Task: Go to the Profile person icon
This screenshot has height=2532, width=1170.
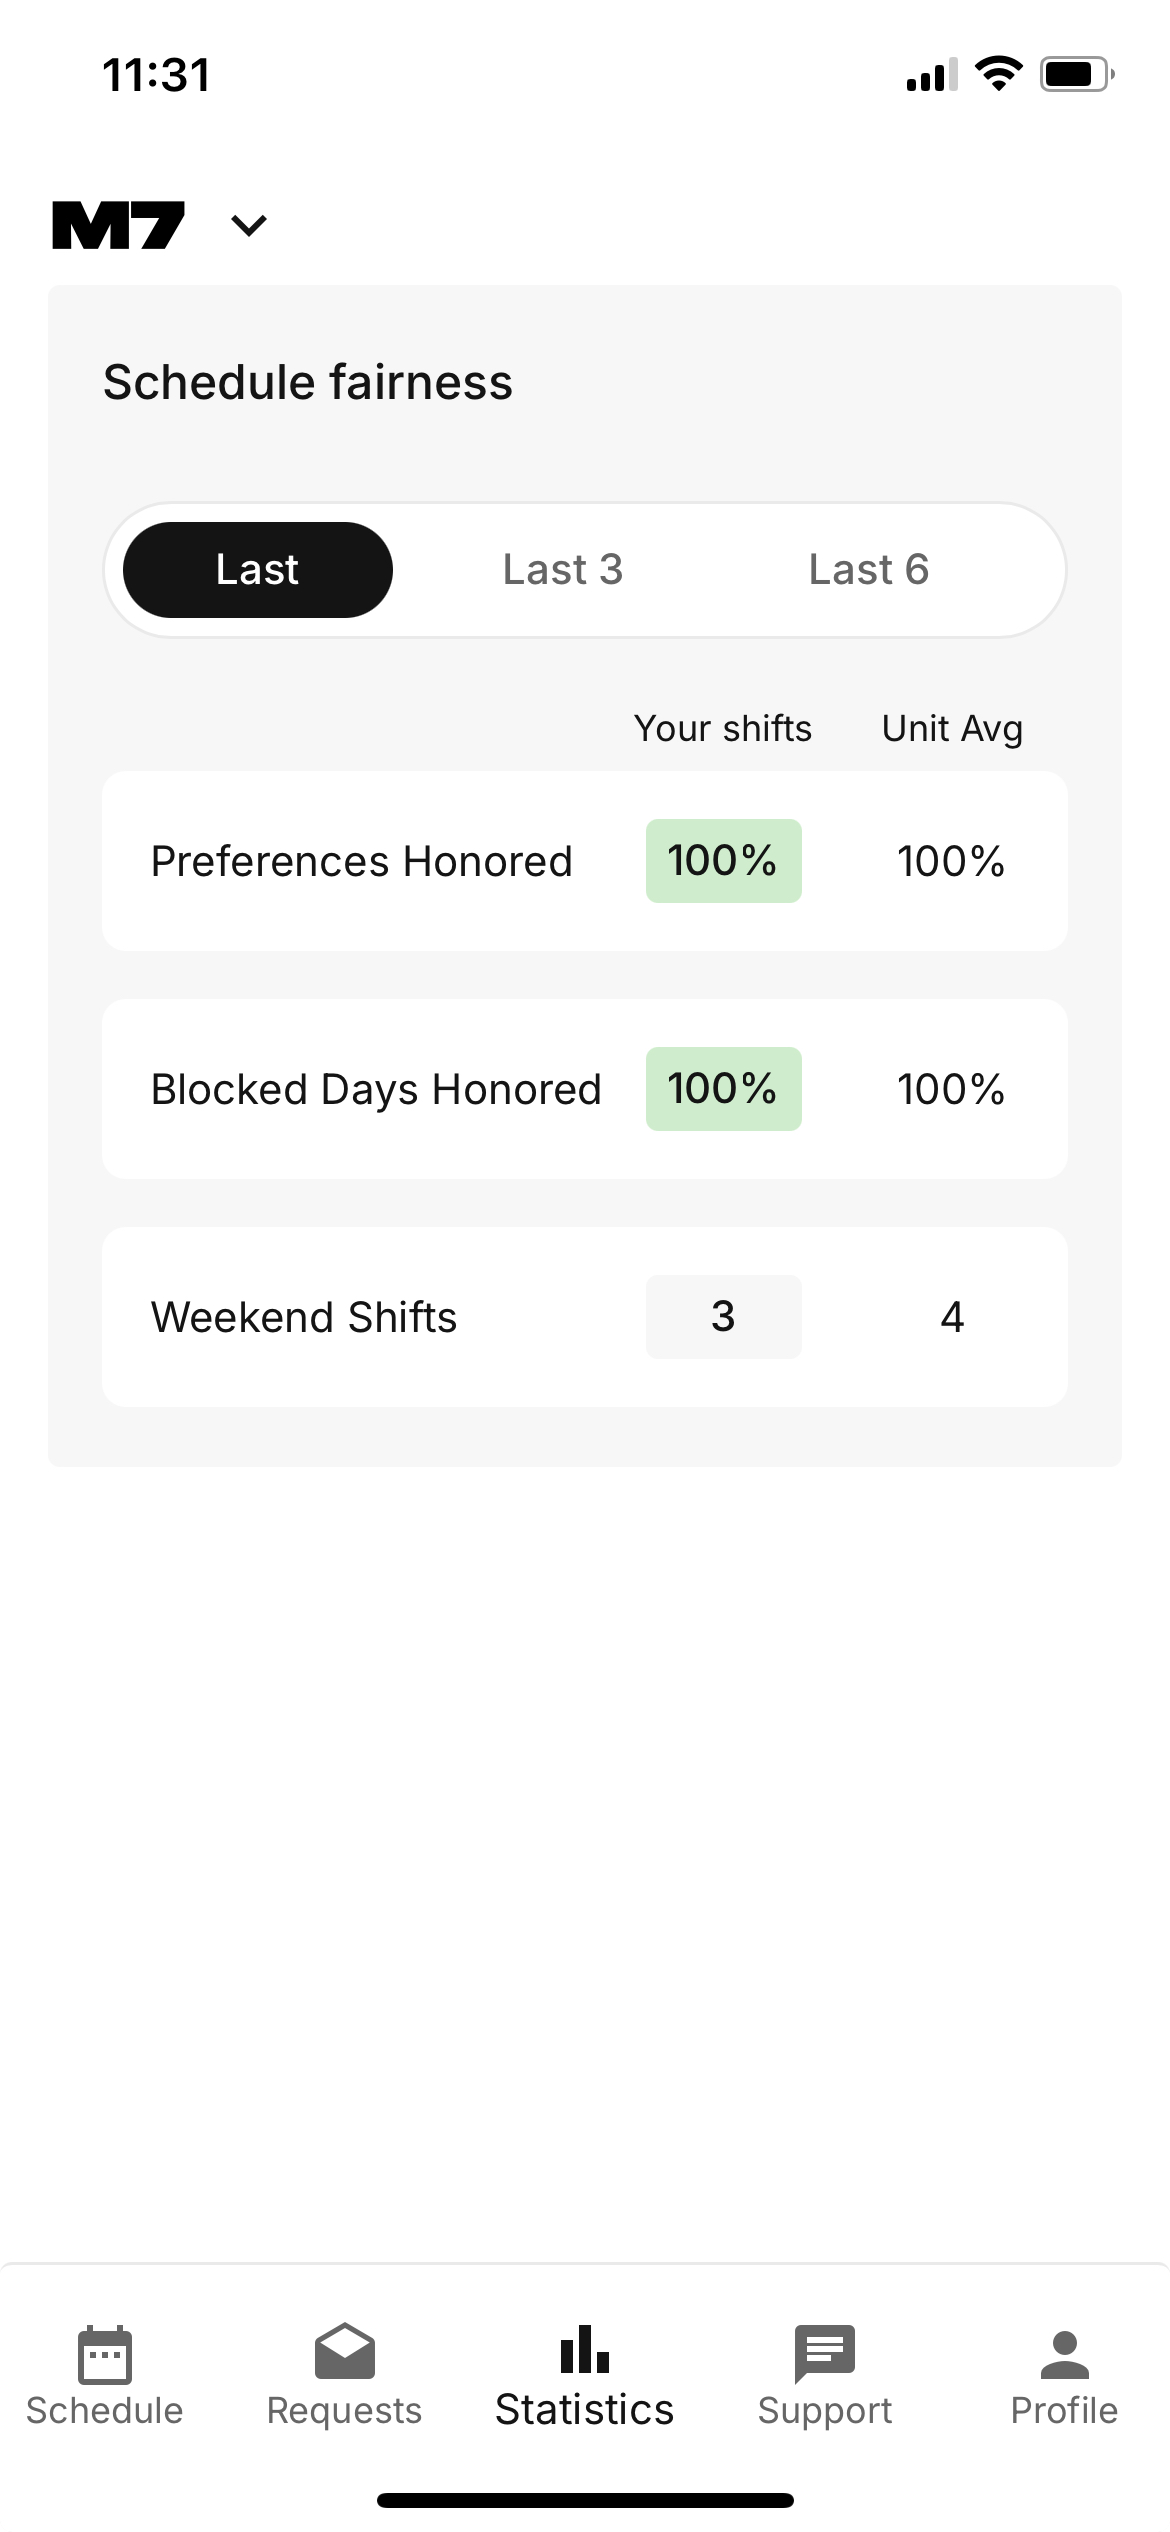Action: point(1064,2354)
